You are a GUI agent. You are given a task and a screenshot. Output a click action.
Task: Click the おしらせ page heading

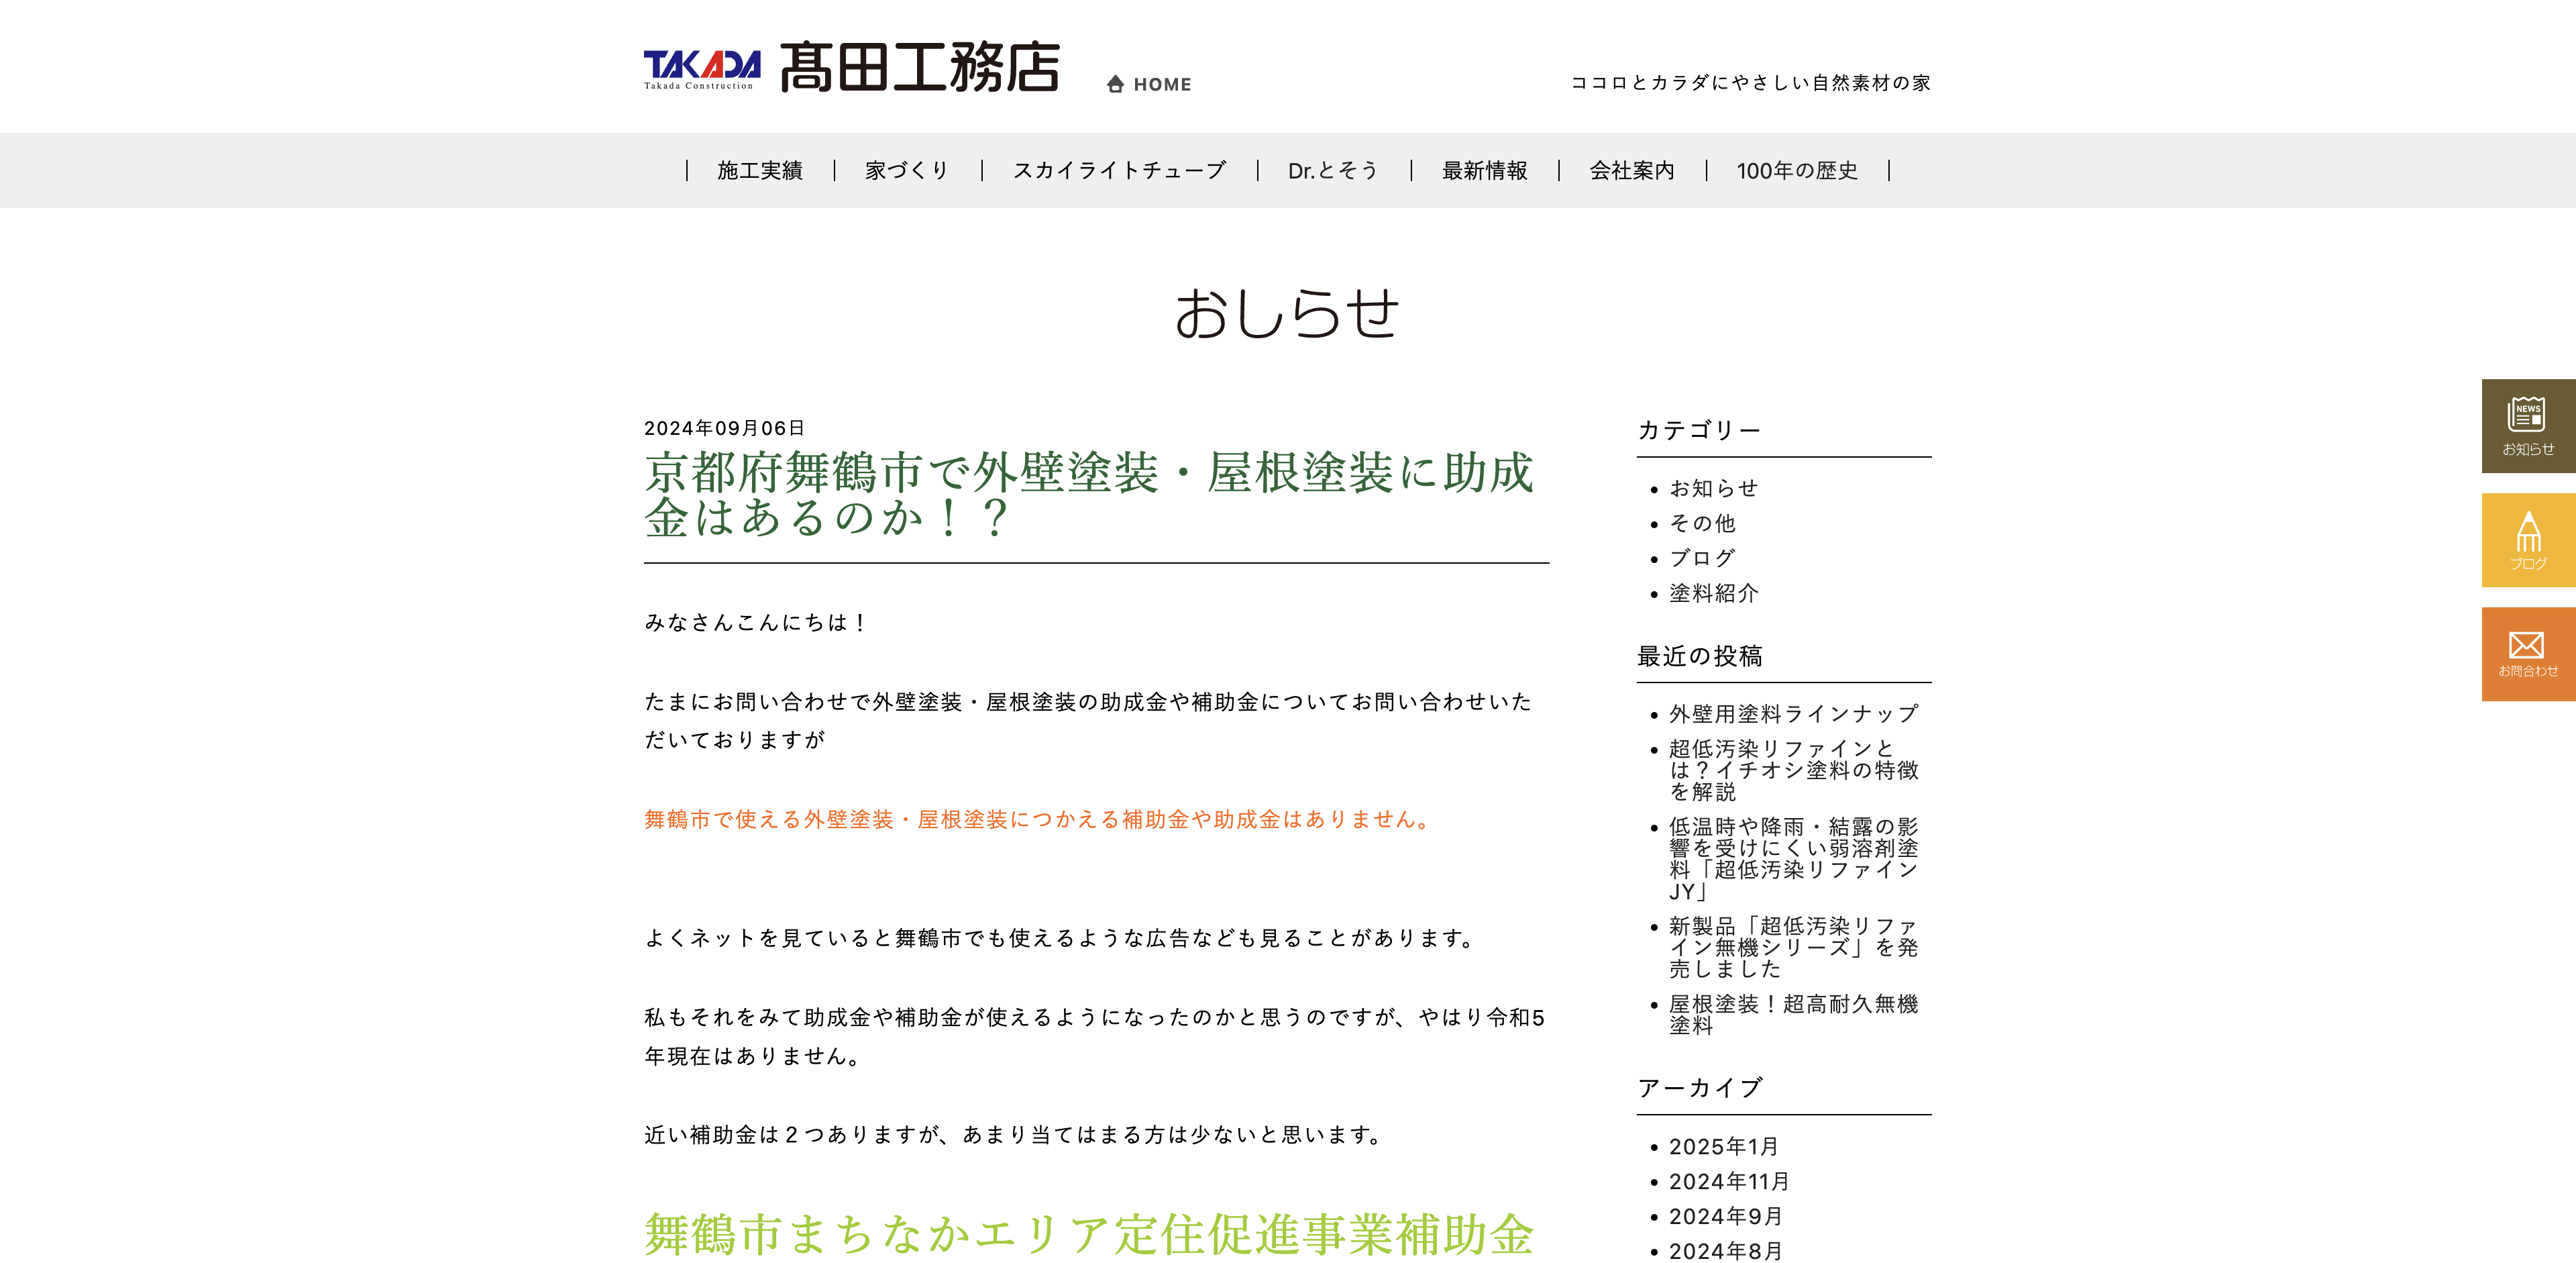click(1287, 313)
